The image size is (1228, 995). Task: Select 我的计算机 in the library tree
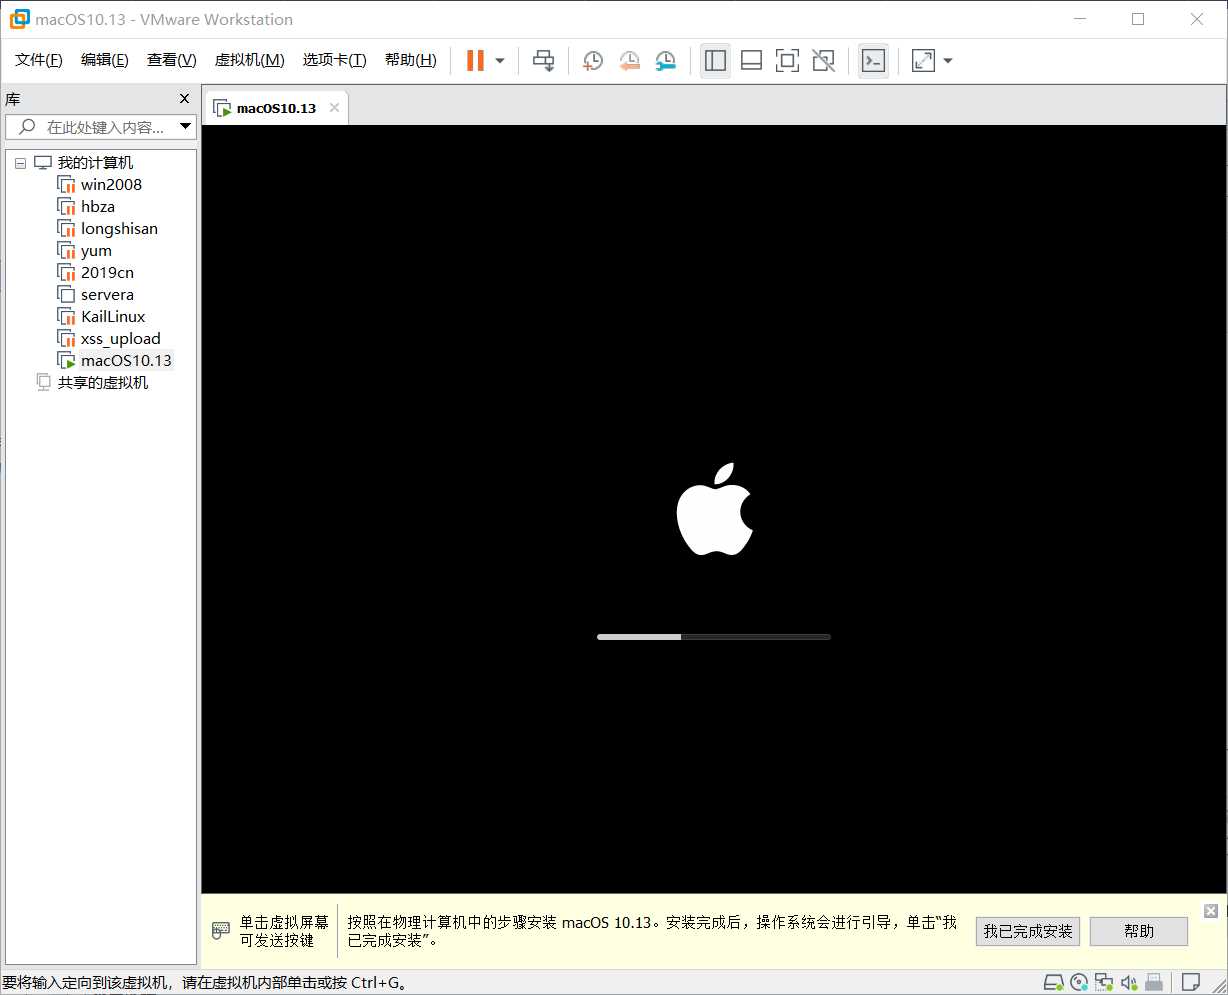tap(95, 163)
